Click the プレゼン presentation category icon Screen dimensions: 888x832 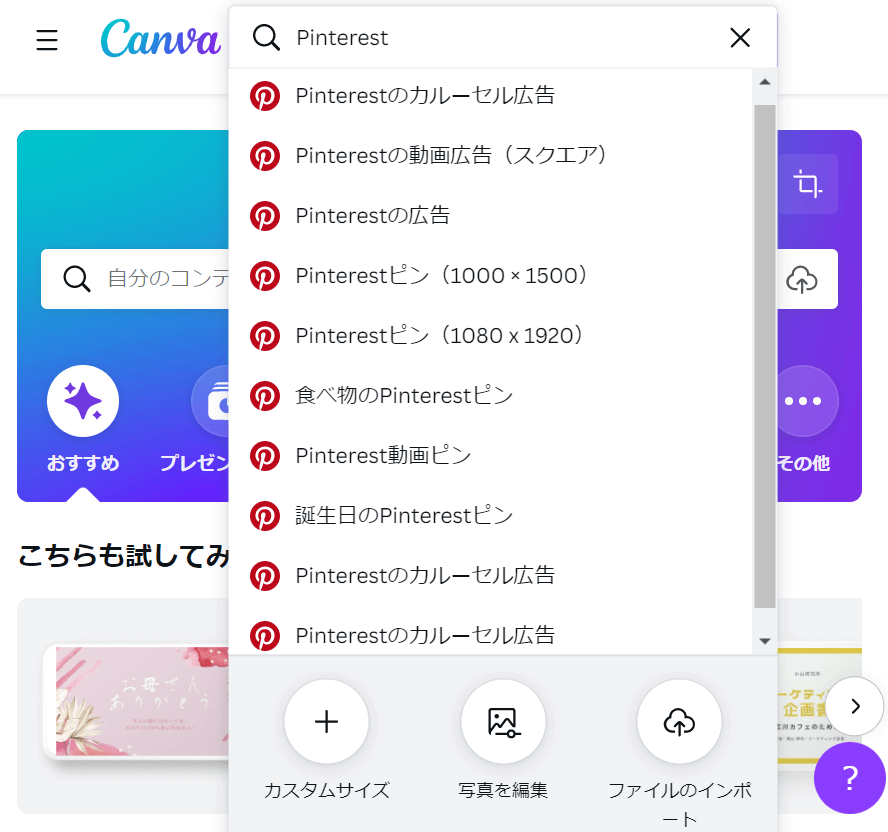(212, 399)
